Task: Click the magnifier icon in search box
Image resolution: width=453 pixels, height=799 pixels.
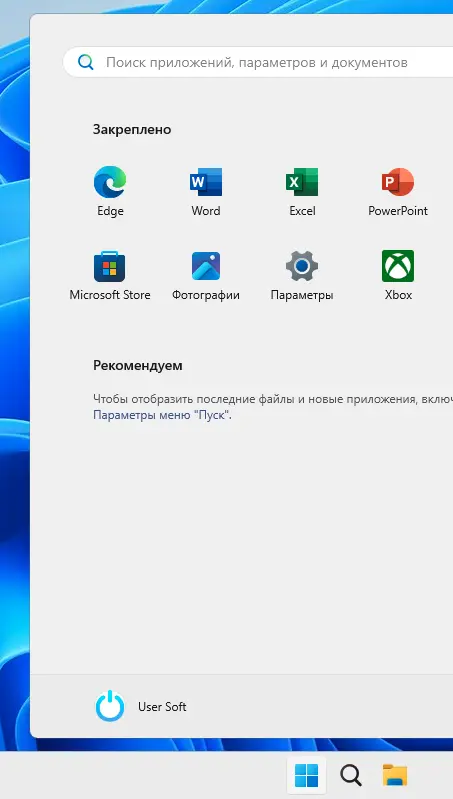Action: click(x=86, y=62)
